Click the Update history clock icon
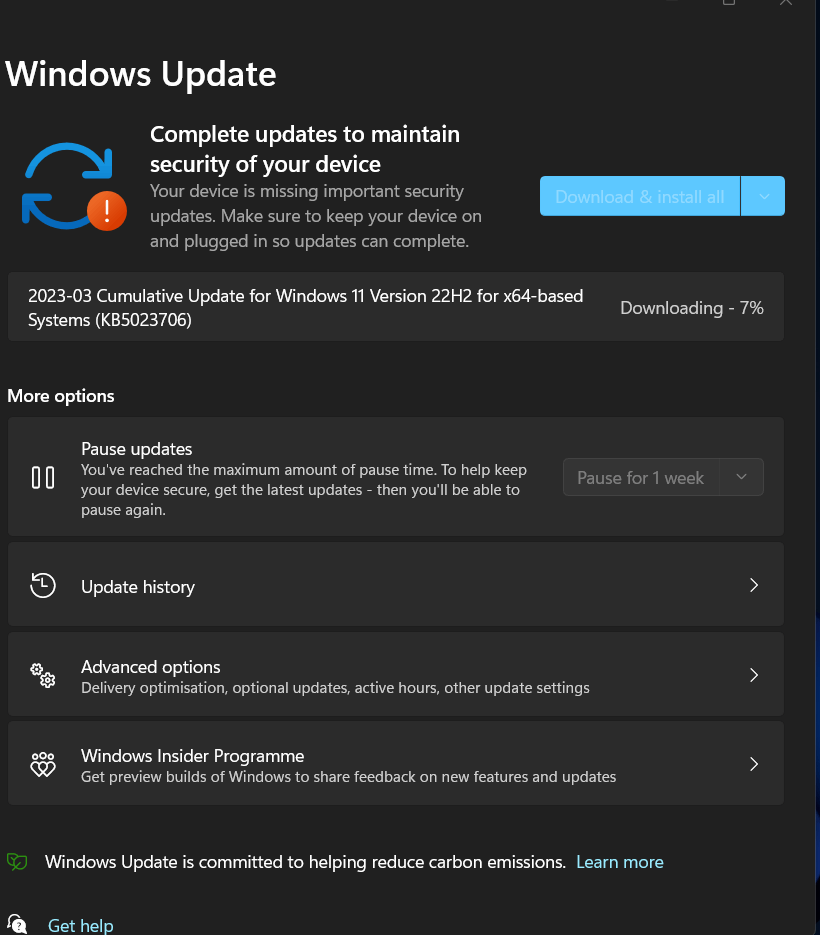This screenshot has height=935, width=820. pyautogui.click(x=43, y=585)
